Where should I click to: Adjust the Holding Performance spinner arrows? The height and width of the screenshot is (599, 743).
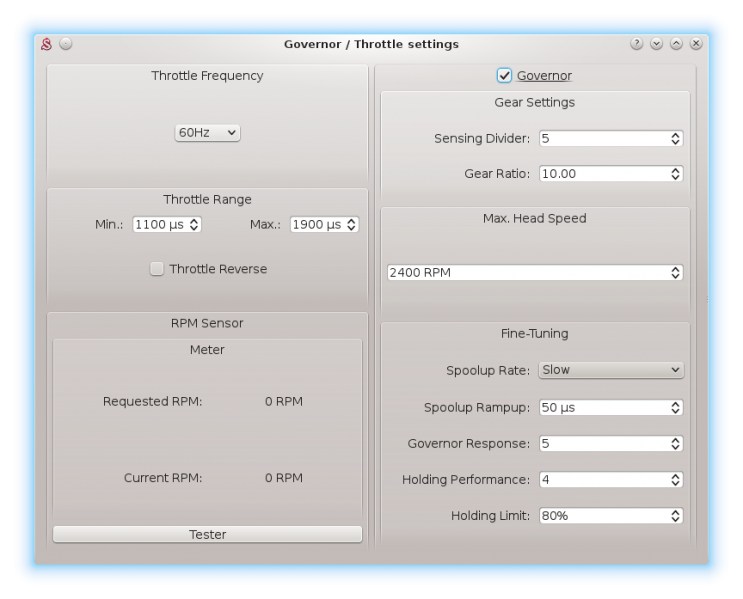676,480
